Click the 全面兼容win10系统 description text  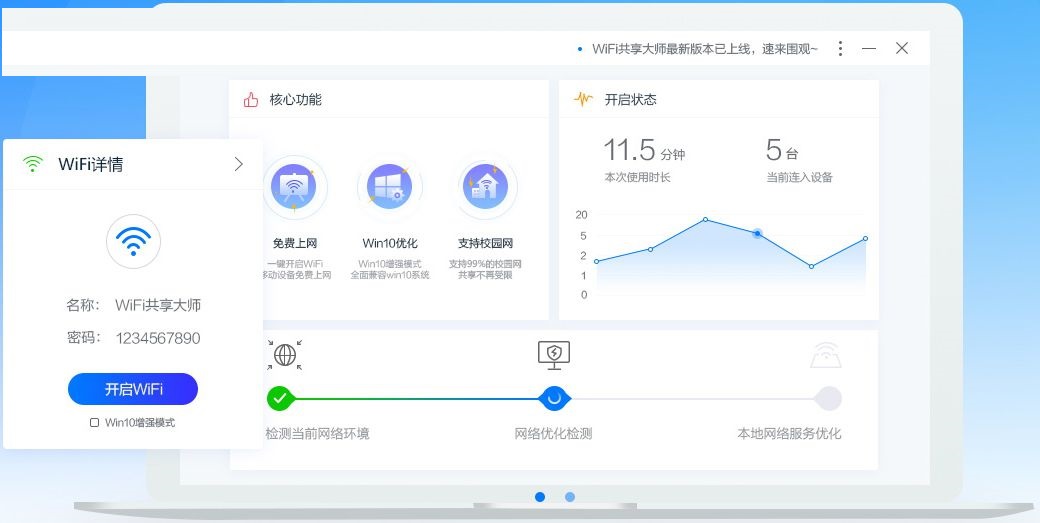389,275
